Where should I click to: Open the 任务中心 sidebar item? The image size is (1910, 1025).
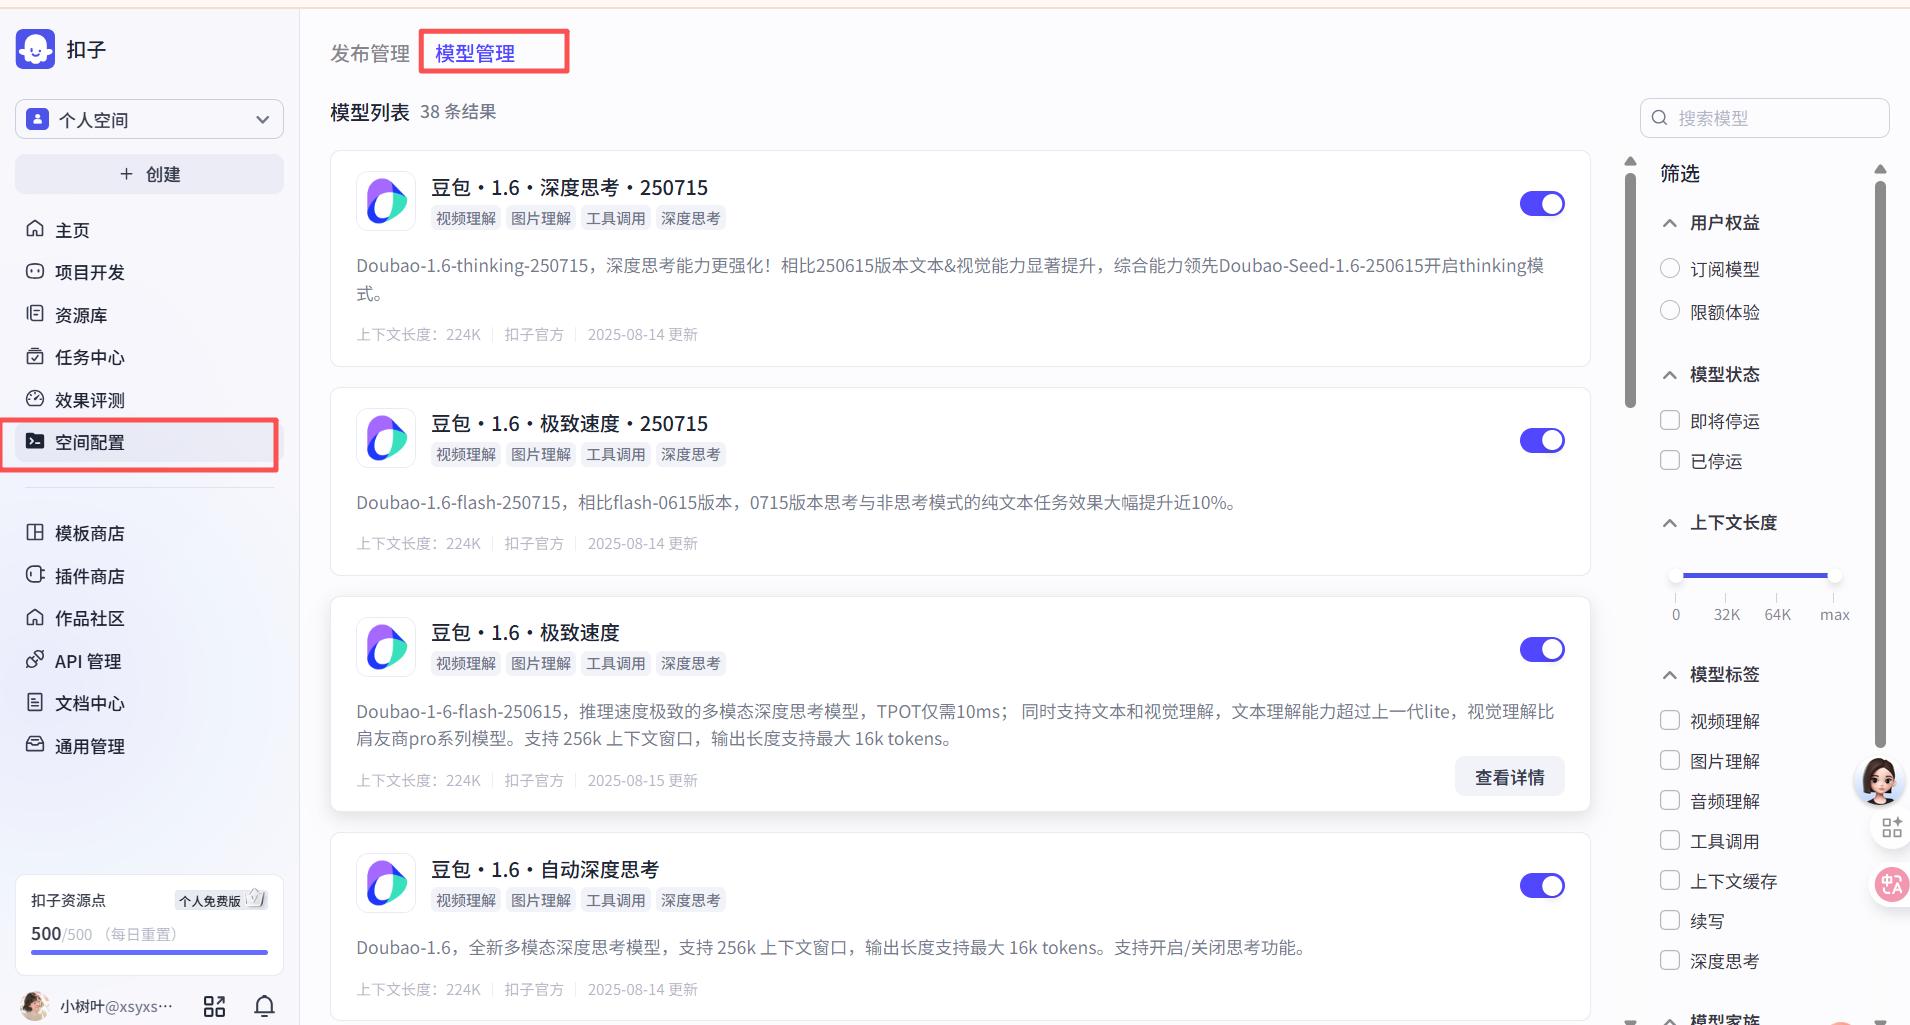88,357
